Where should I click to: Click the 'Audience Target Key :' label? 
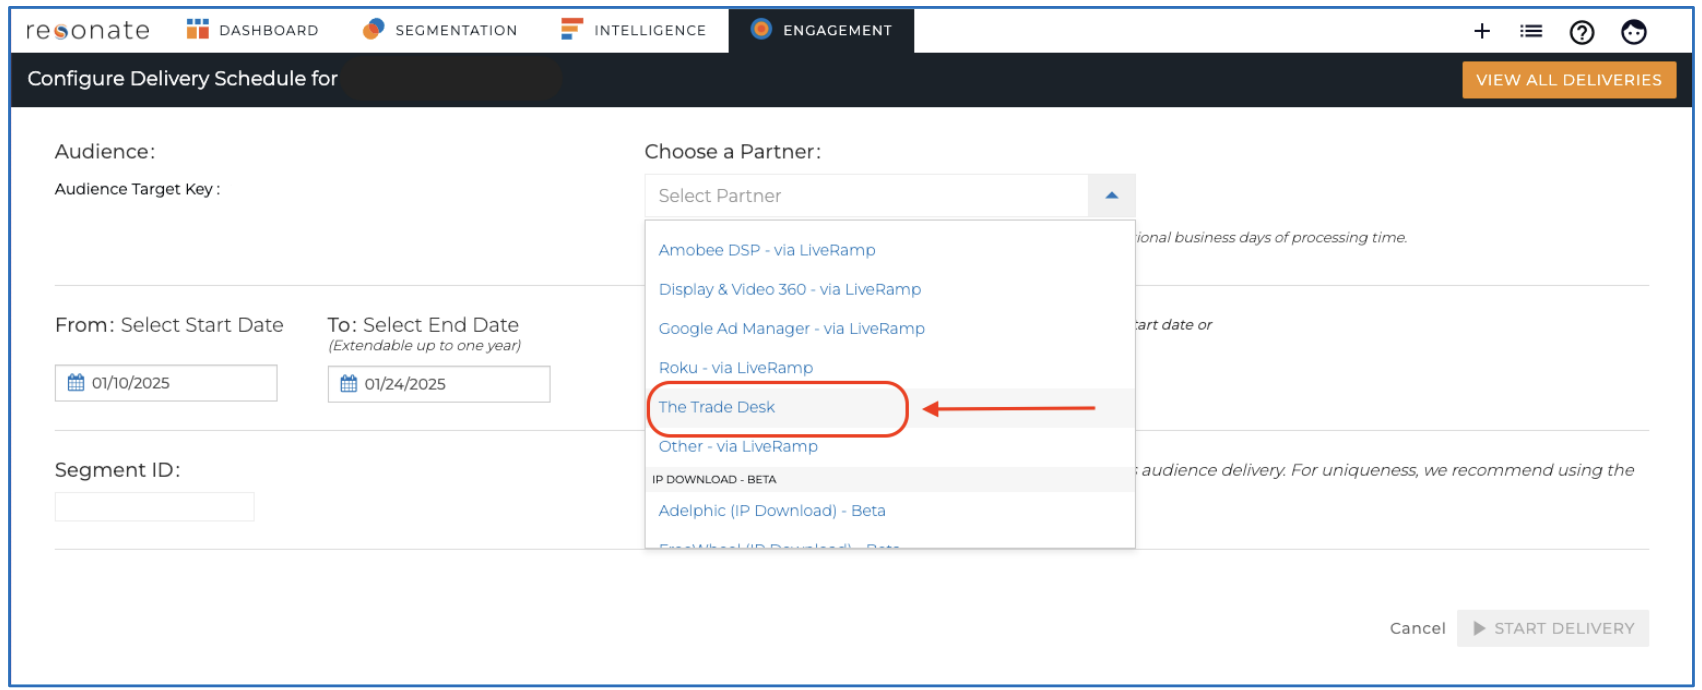tap(138, 189)
